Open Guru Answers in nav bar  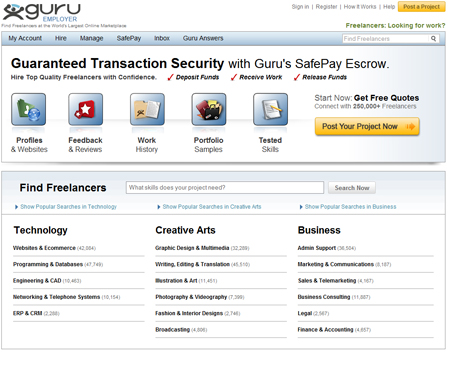tap(203, 38)
